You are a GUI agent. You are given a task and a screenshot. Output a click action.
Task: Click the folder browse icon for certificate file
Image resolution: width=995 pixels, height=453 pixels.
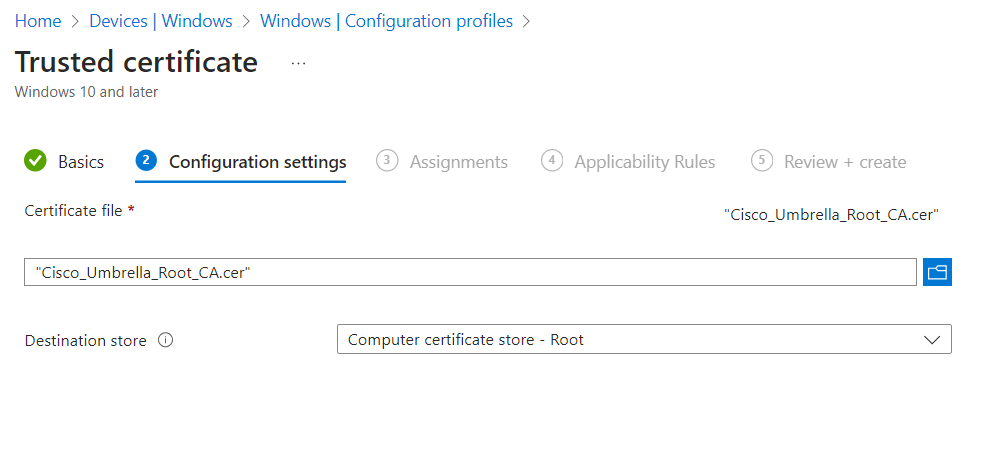coord(937,272)
